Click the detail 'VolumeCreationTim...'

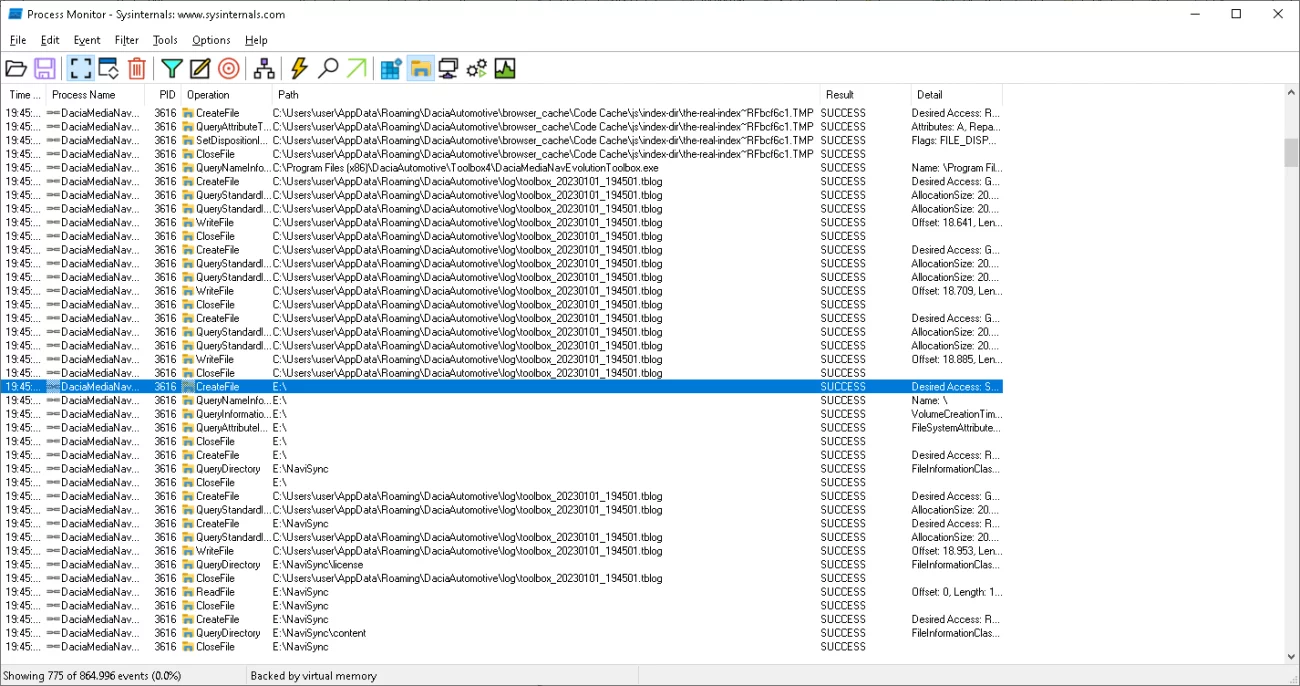tap(956, 414)
